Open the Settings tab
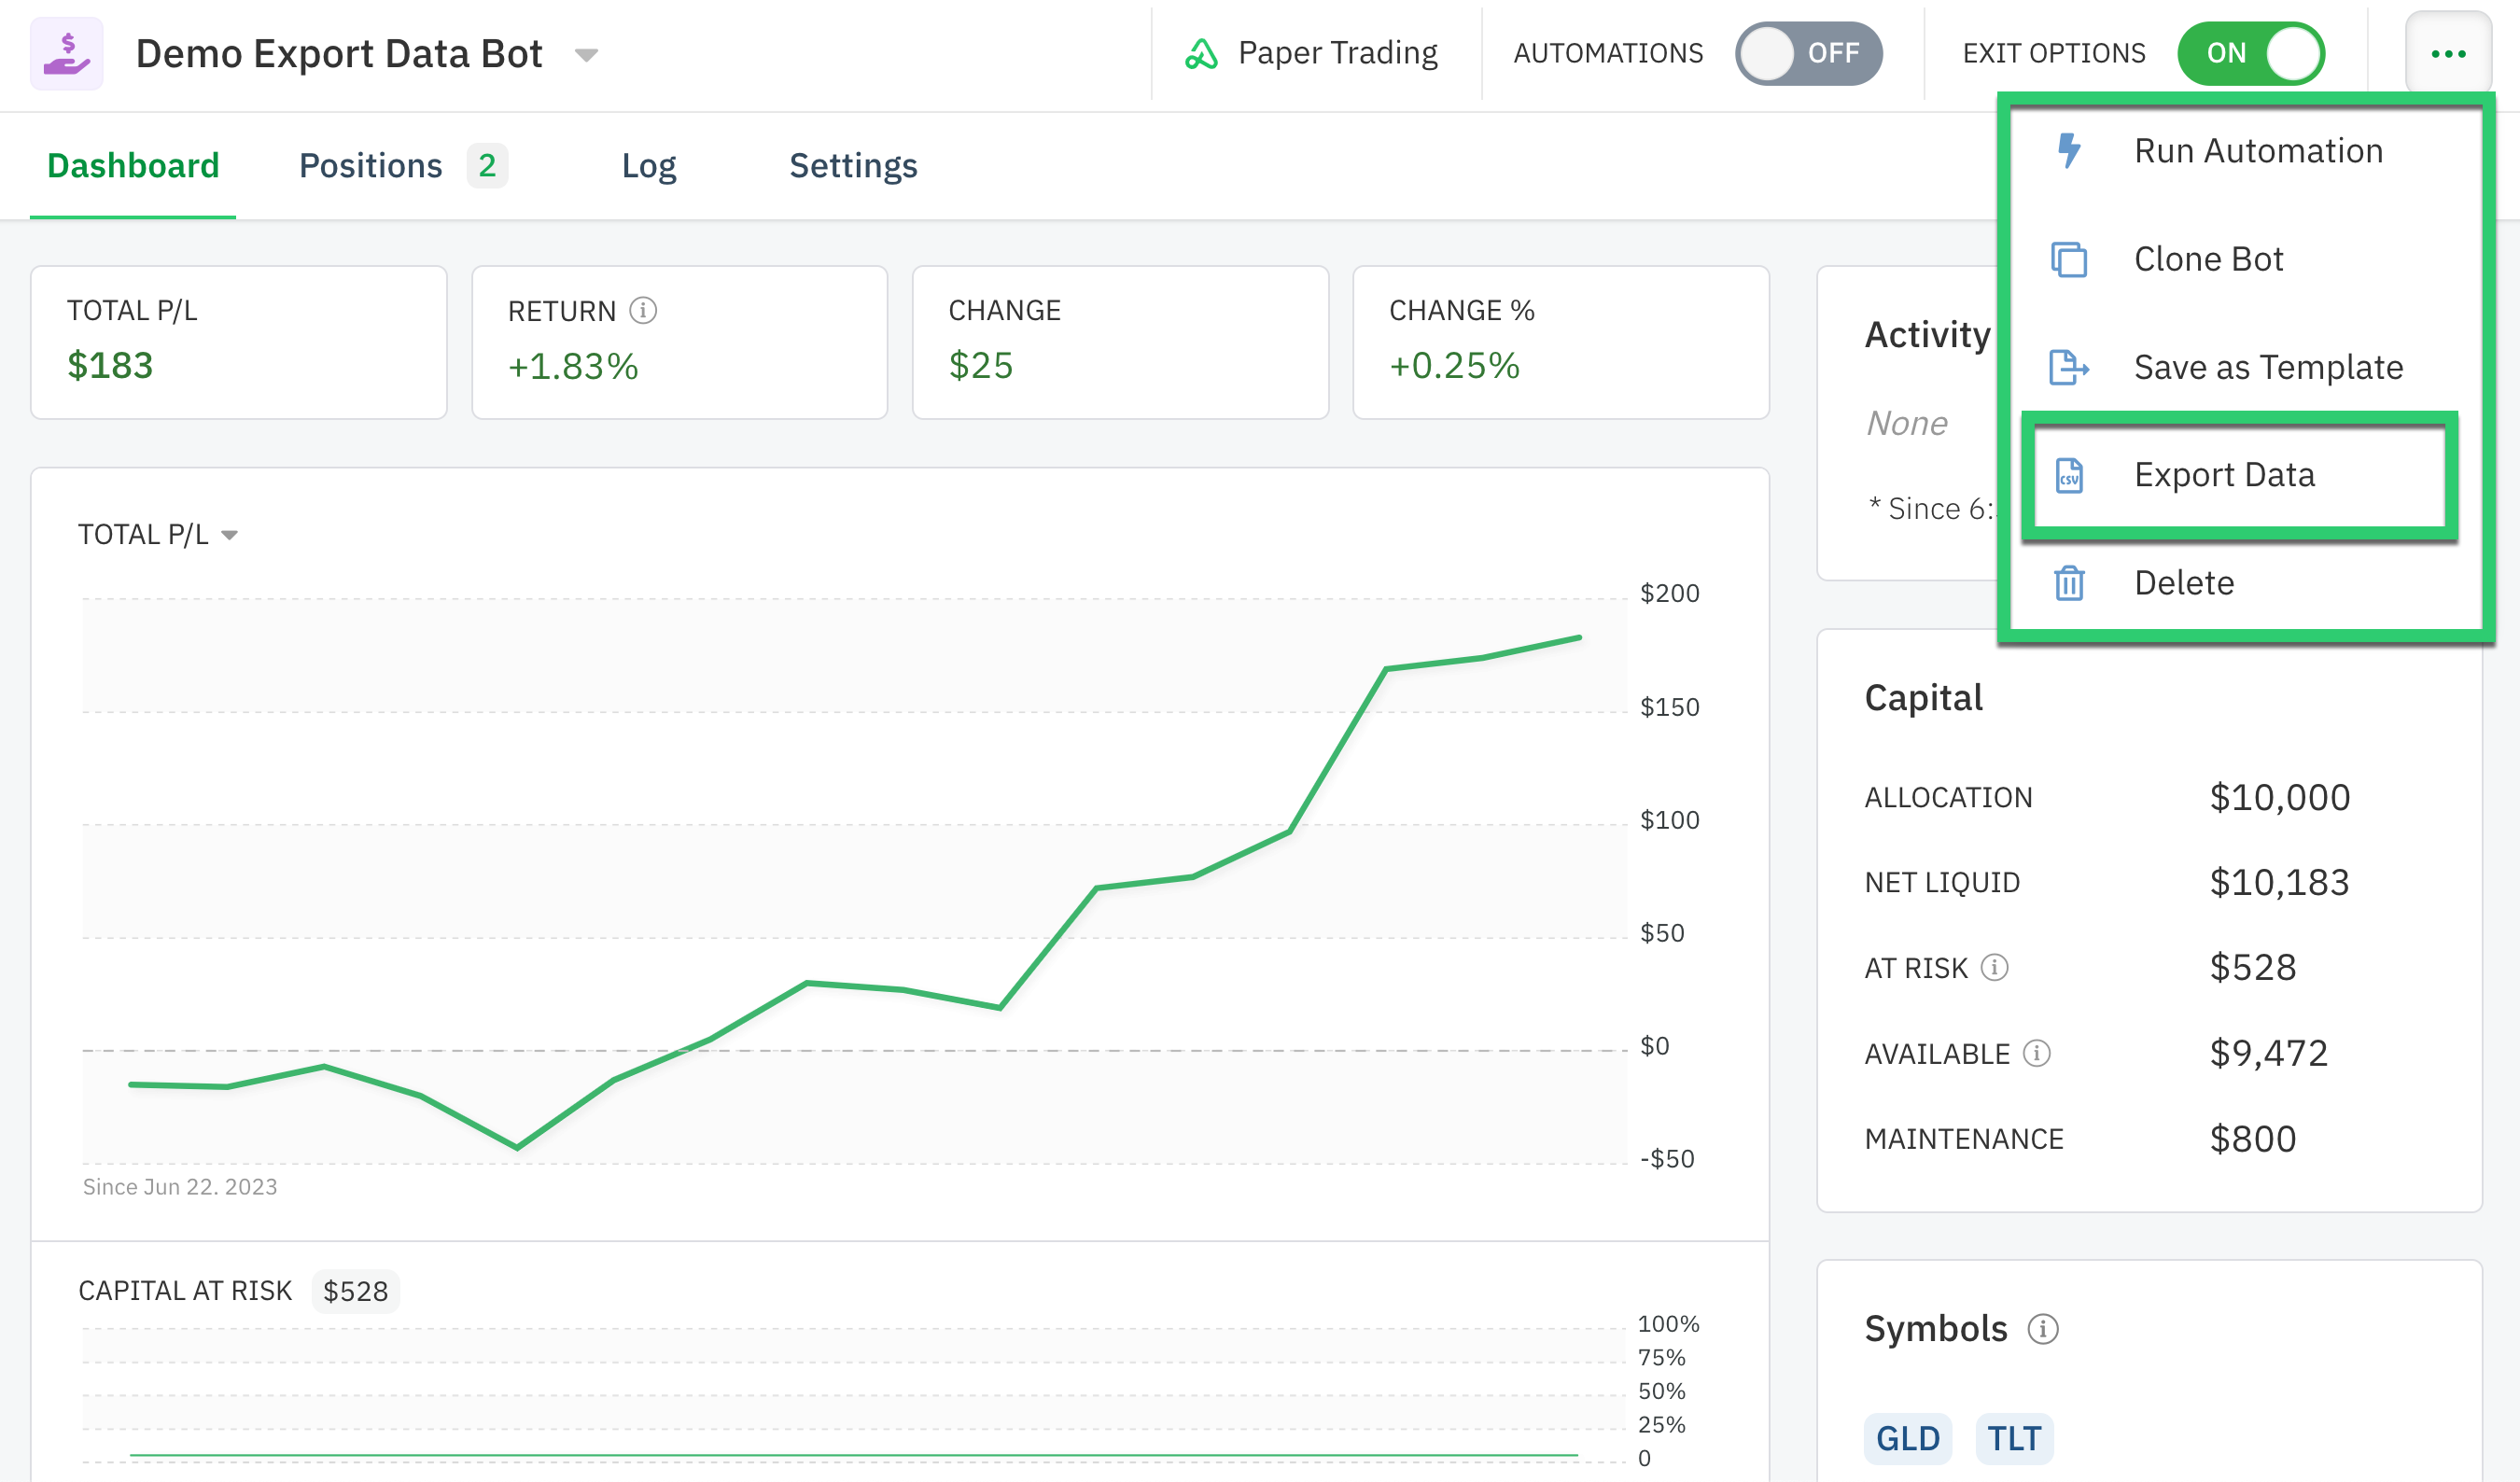Image resolution: width=2520 pixels, height=1482 pixels. pos(853,166)
